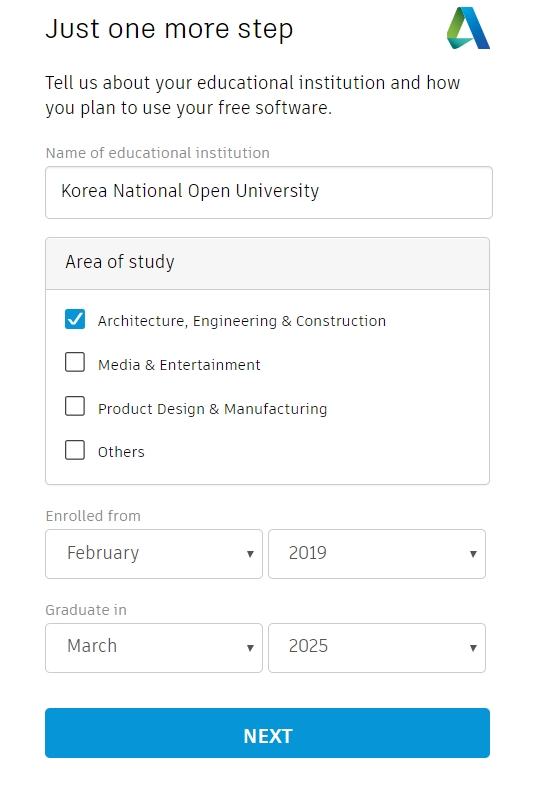Click the arrow beside 2019

click(473, 554)
